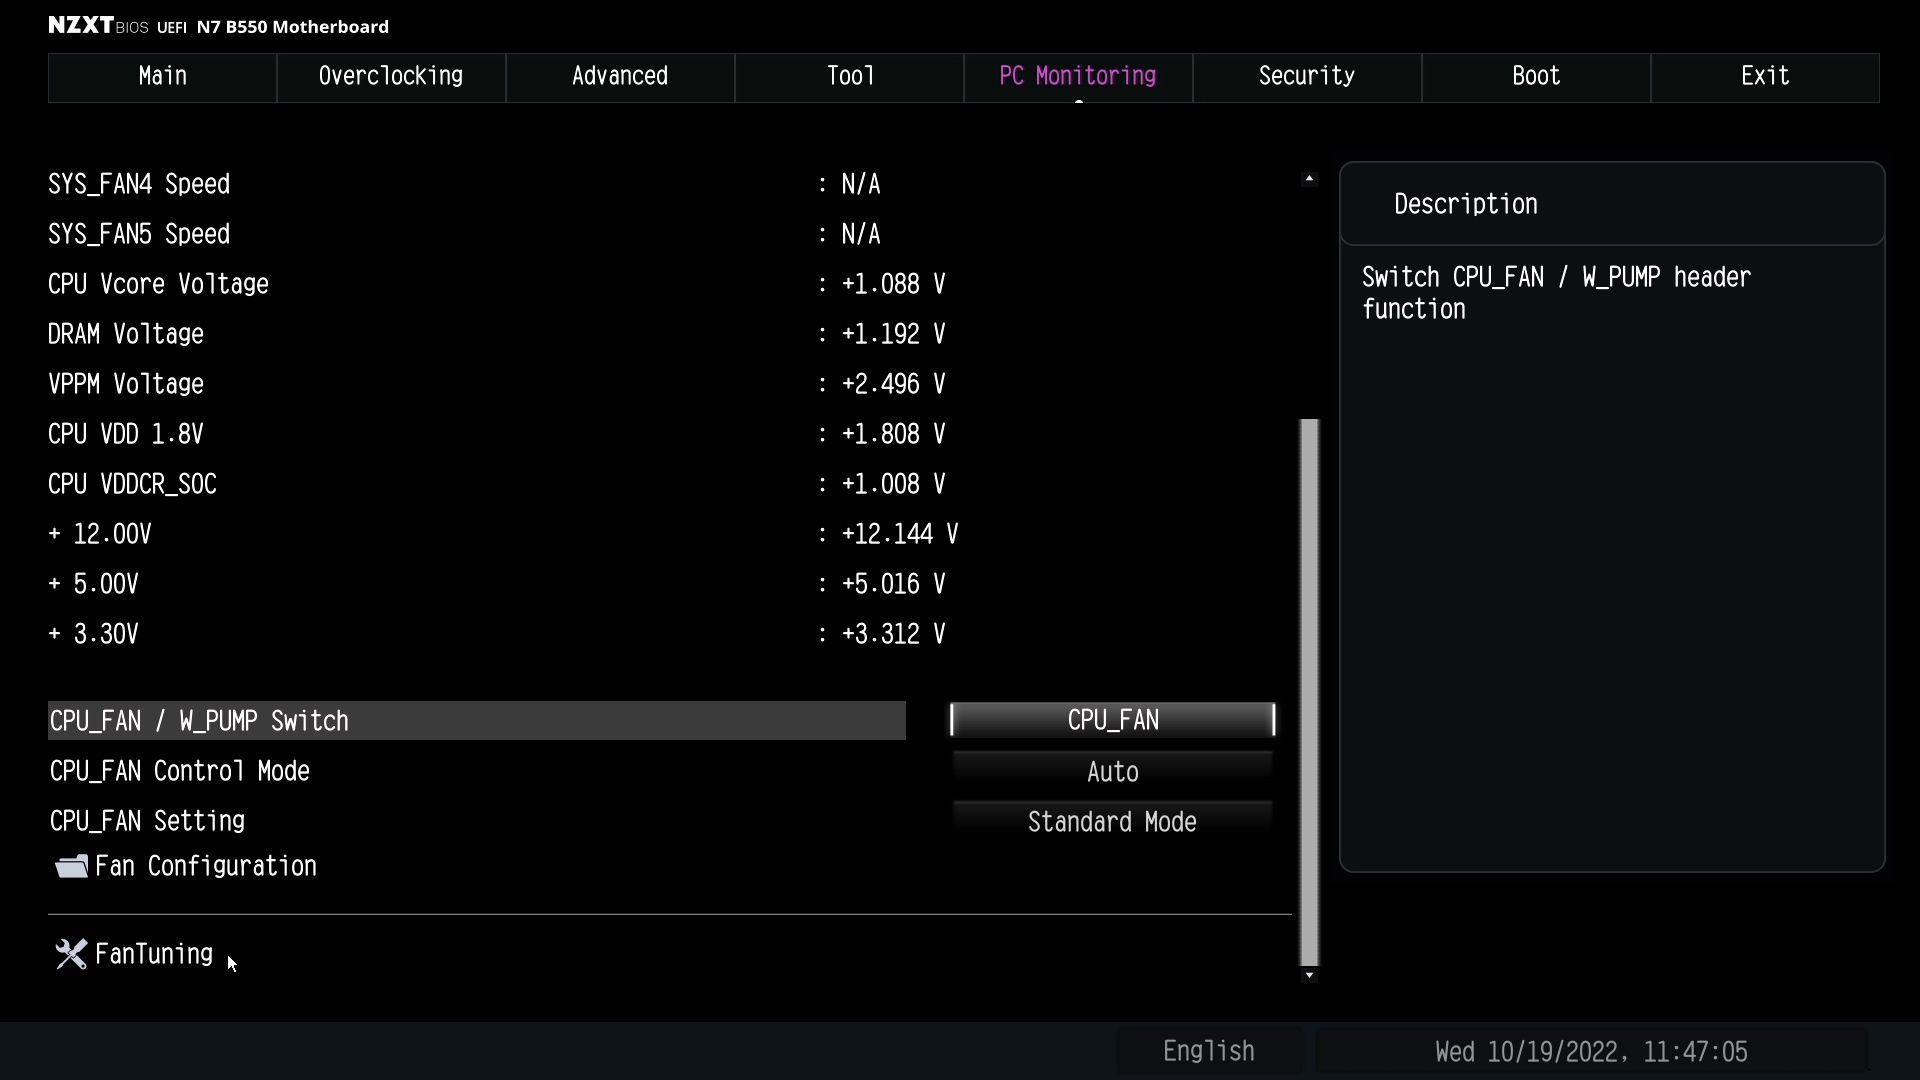Image resolution: width=1920 pixels, height=1080 pixels.
Task: Click CPU Vcore Voltage label
Action: (158, 284)
